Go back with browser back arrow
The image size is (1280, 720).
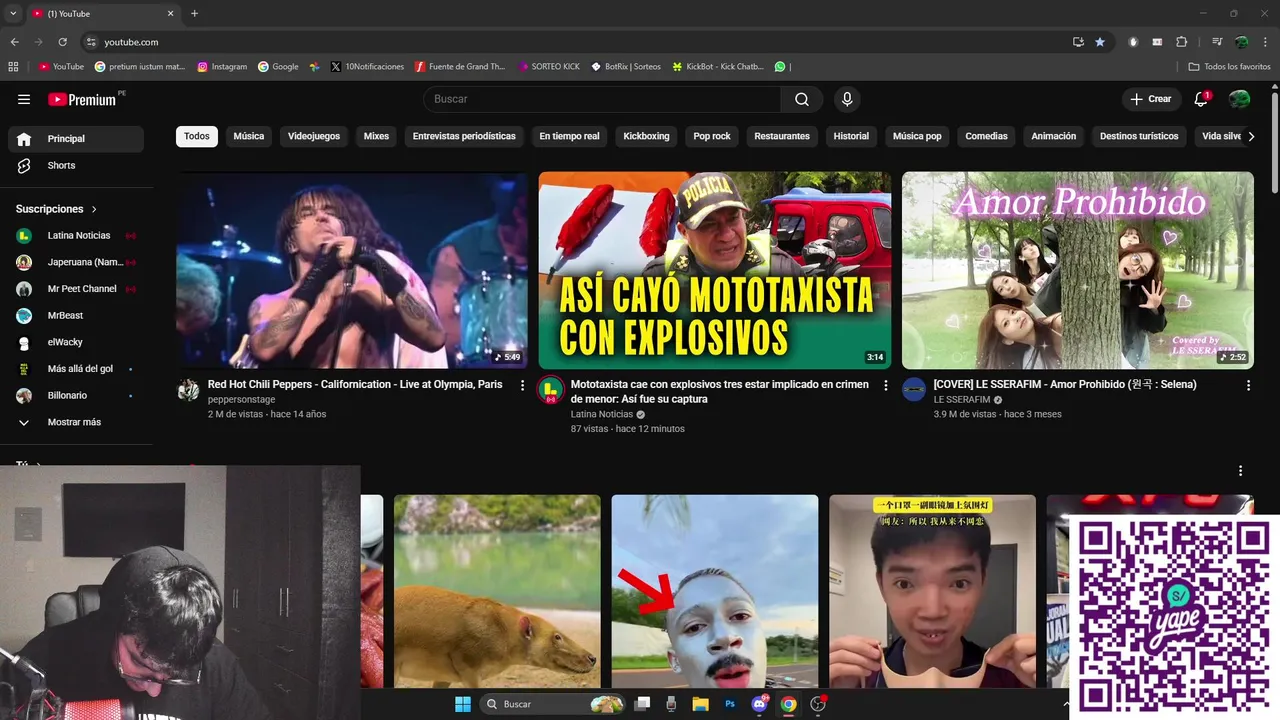14,42
